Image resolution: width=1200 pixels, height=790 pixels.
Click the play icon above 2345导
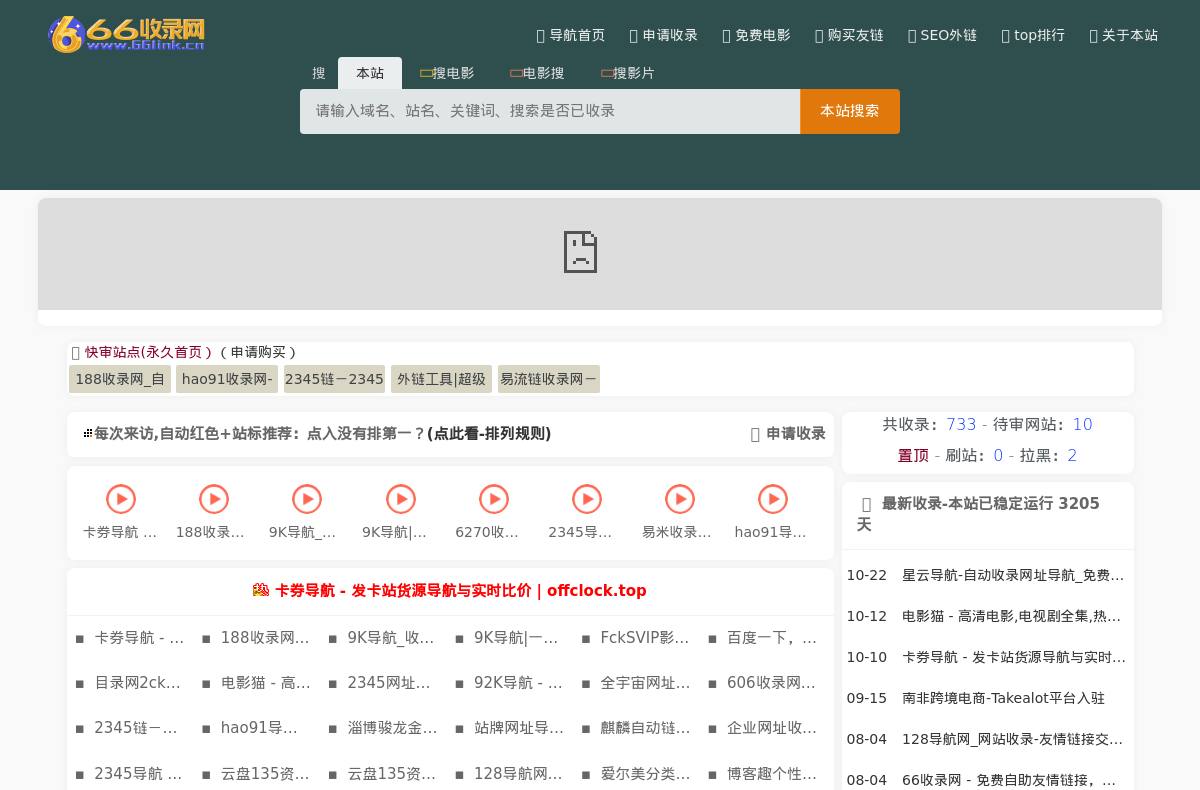point(587,499)
